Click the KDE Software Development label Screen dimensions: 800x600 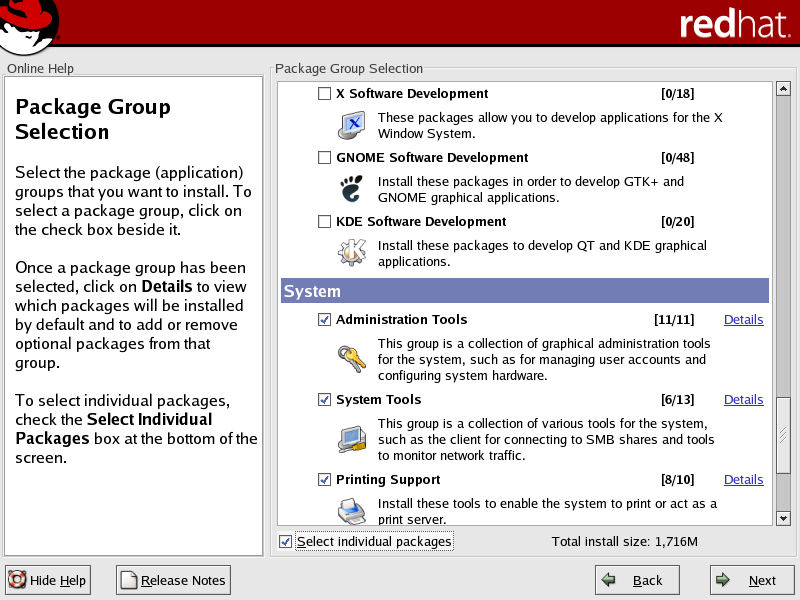click(421, 221)
